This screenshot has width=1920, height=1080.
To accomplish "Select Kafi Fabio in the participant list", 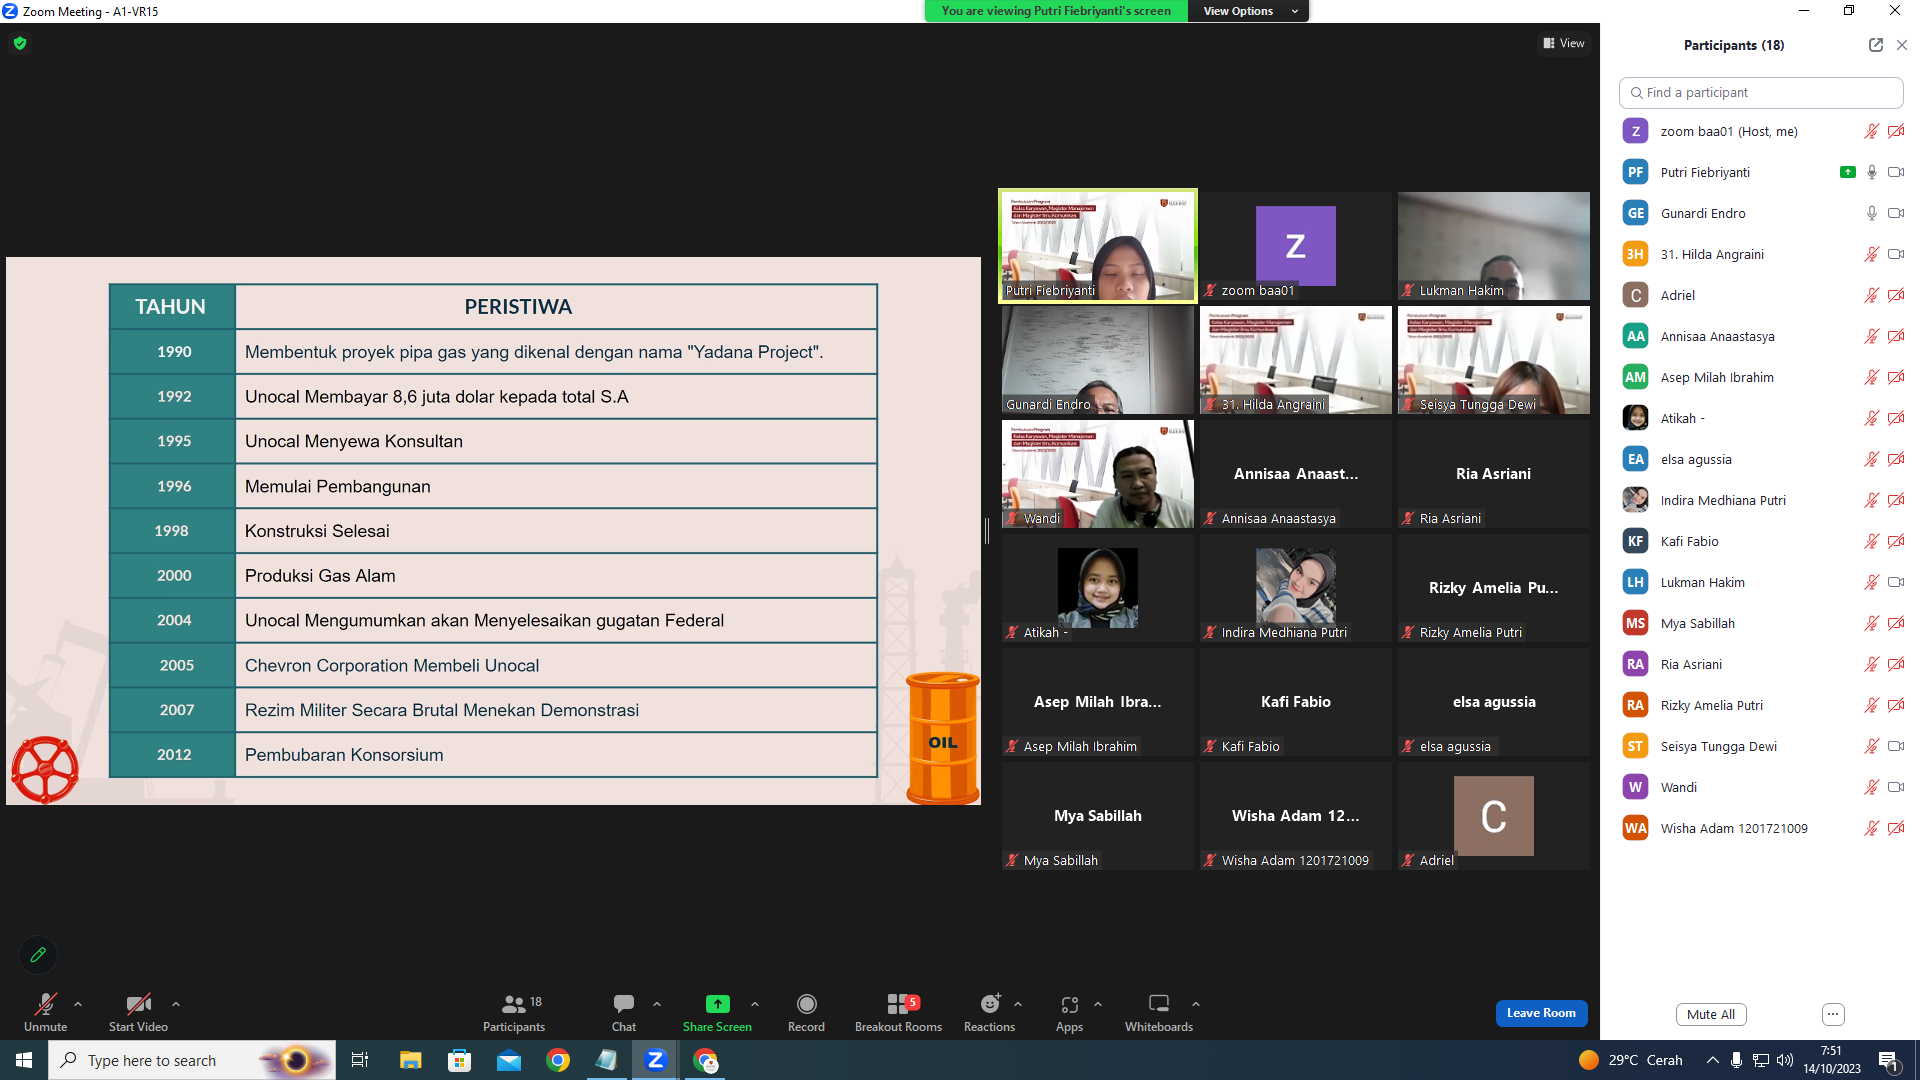I will (1762, 541).
